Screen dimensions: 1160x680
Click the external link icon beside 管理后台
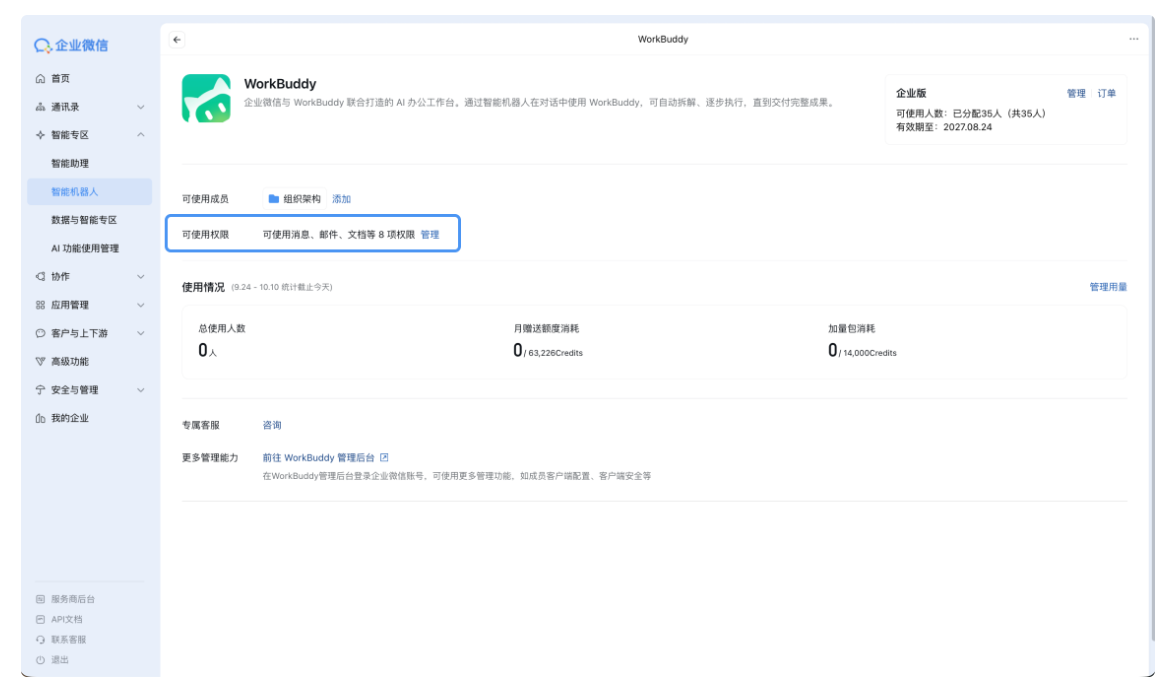[x=384, y=458]
